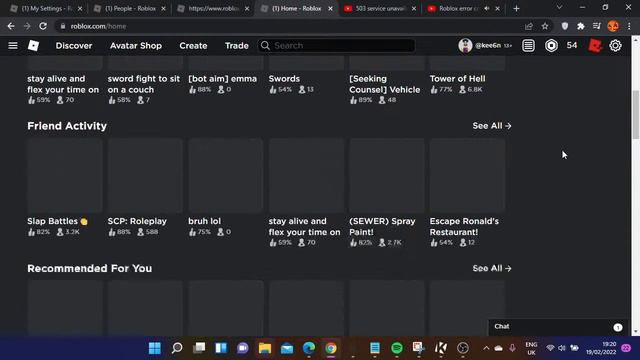This screenshot has height=360, width=640.
Task: Open SCP: Roleplay game title
Action: tap(137, 221)
